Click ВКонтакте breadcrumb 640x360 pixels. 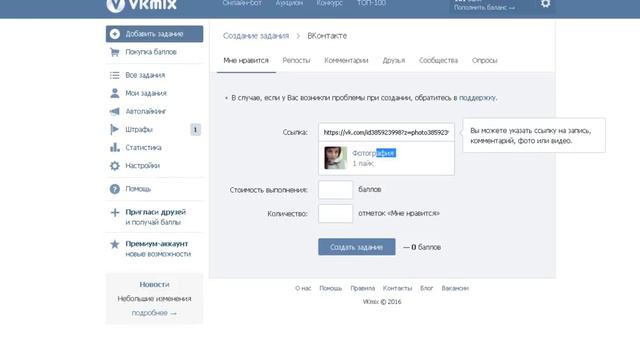click(x=327, y=36)
